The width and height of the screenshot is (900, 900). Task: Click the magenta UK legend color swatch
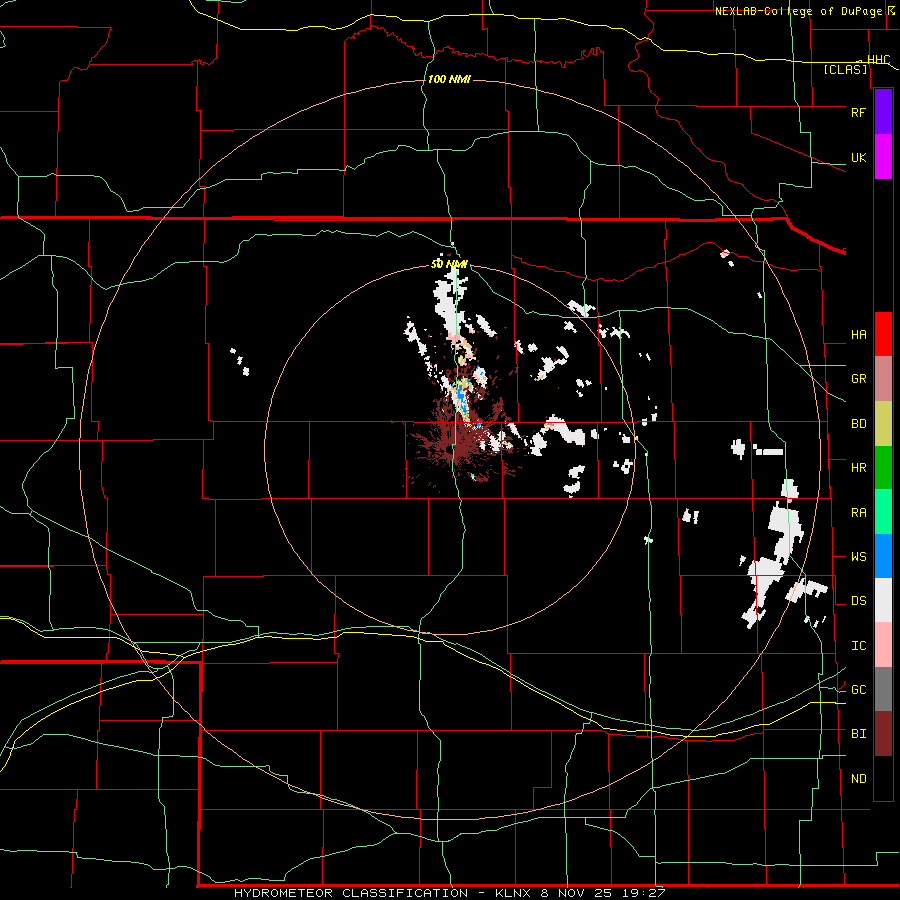[883, 157]
